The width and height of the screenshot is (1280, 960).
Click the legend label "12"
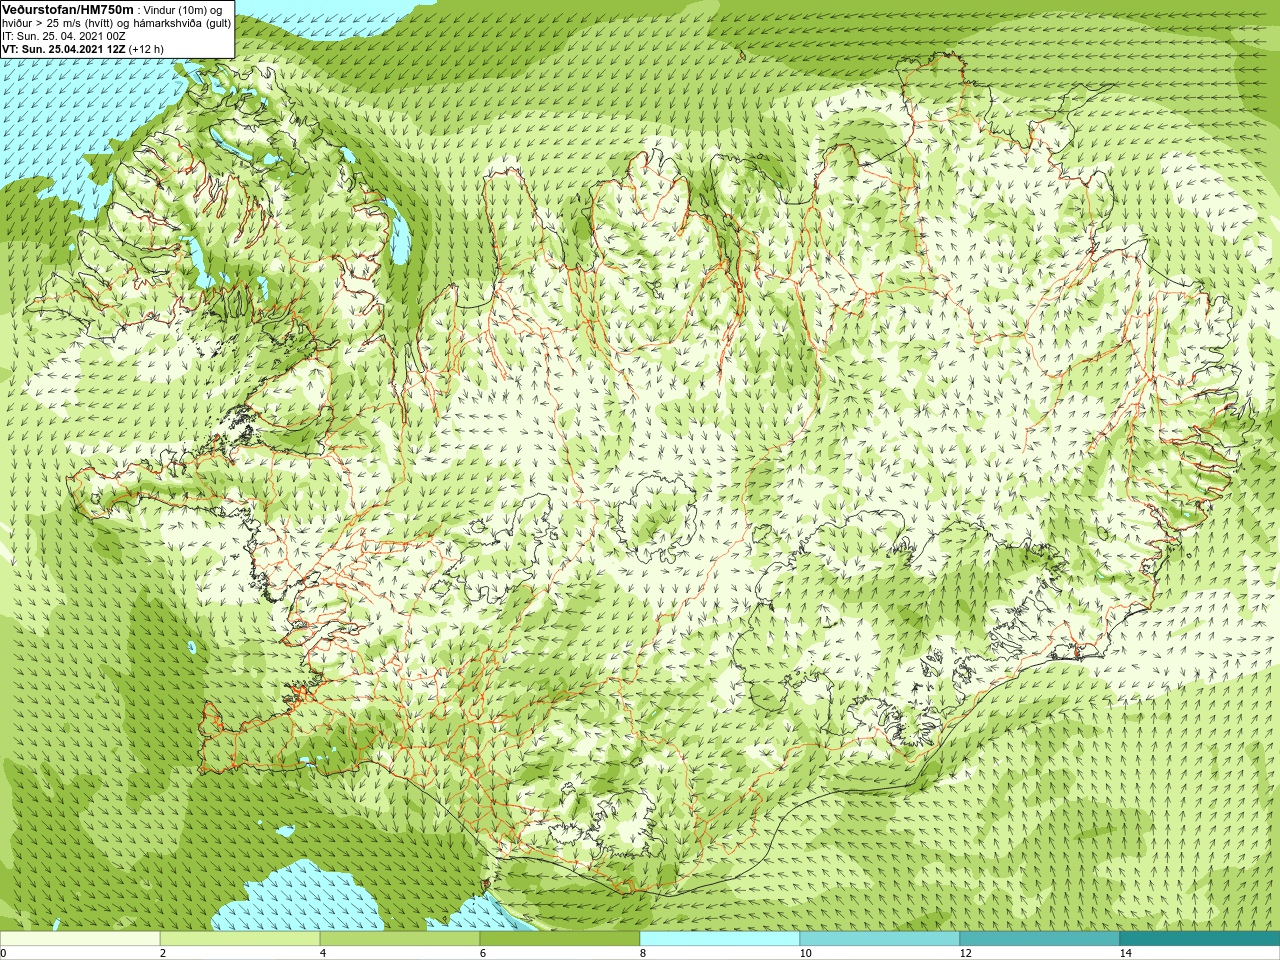point(965,953)
